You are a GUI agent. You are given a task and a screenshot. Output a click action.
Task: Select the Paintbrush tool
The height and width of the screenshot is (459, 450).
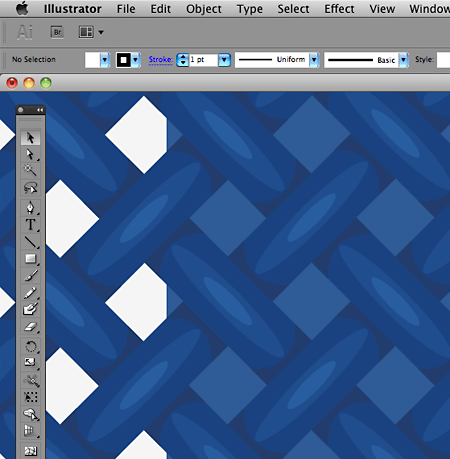point(30,276)
